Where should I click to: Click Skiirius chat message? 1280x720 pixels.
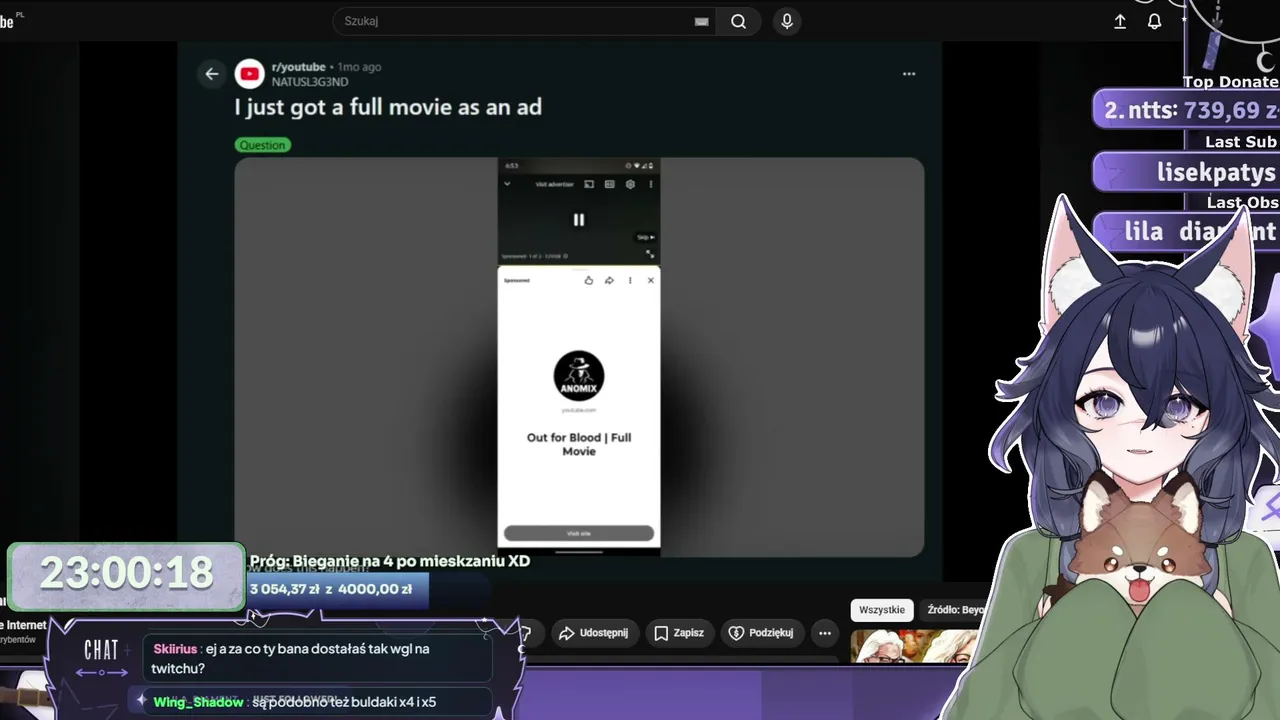tap(319, 658)
